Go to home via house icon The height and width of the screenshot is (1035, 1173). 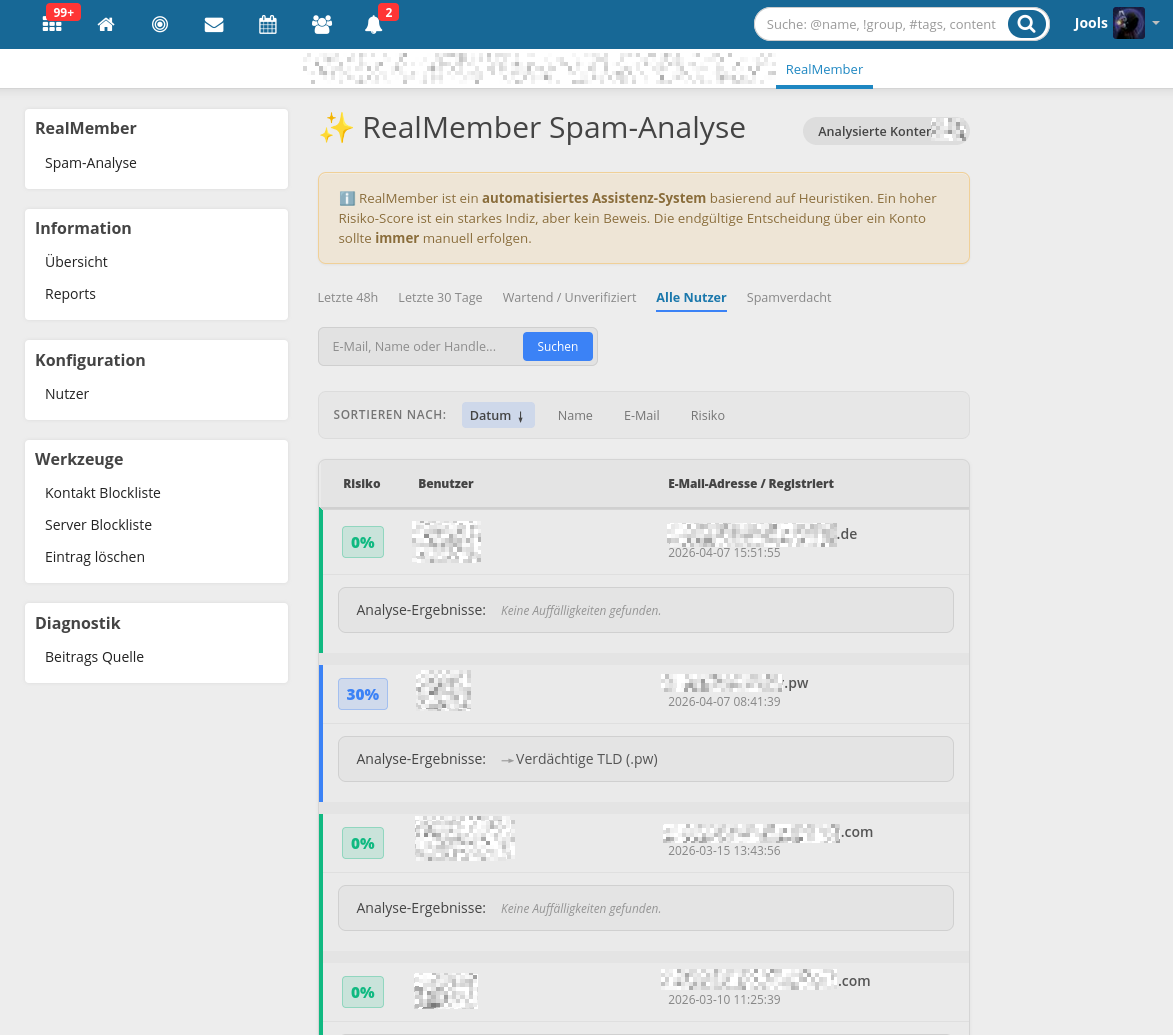[106, 25]
